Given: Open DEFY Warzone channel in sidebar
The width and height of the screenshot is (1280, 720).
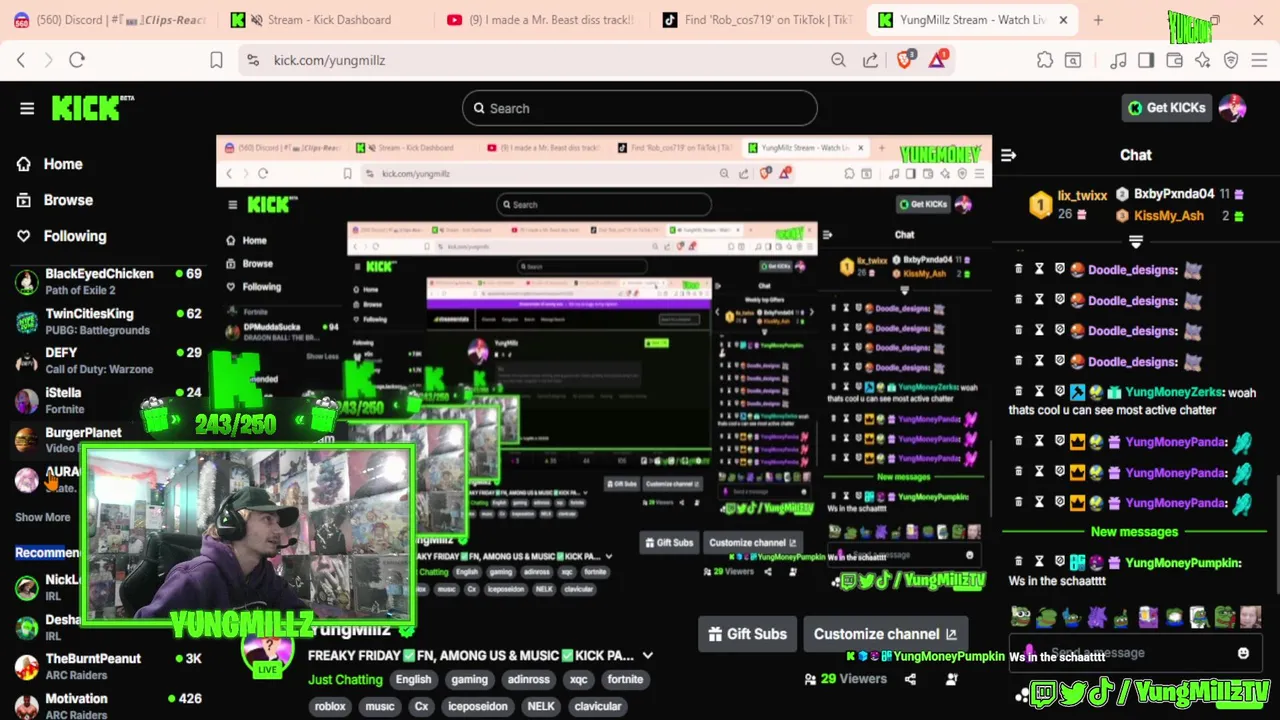Looking at the screenshot, I should tap(108, 361).
